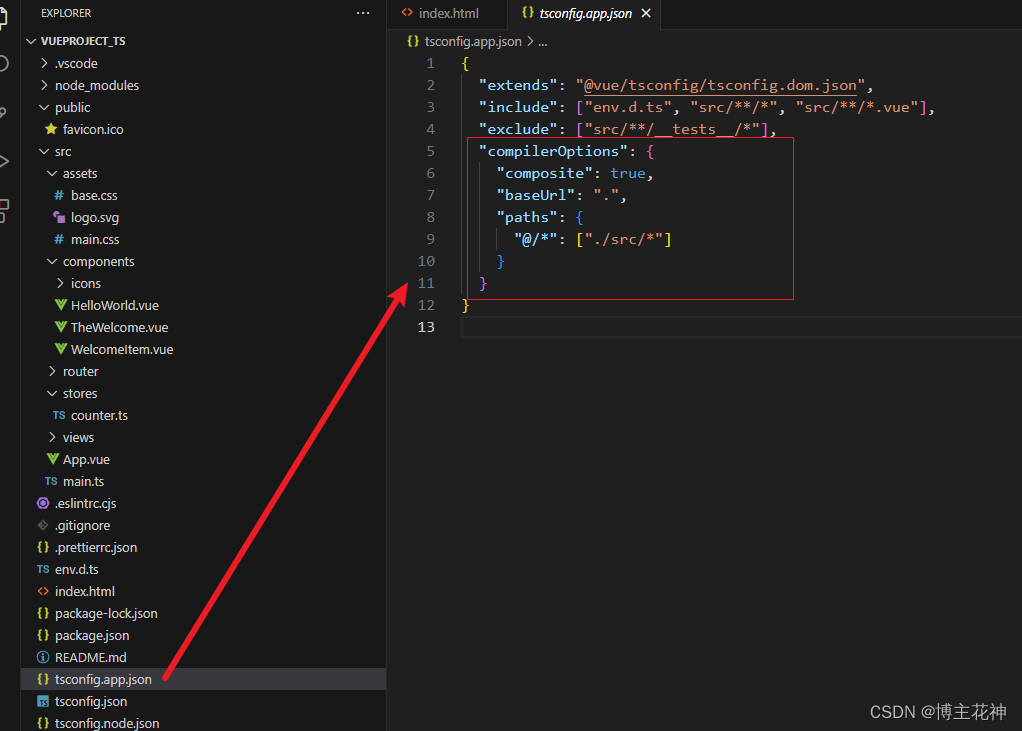Open the HelloWorld.vue file name
Screen dimensions: 1022x731
pos(115,306)
